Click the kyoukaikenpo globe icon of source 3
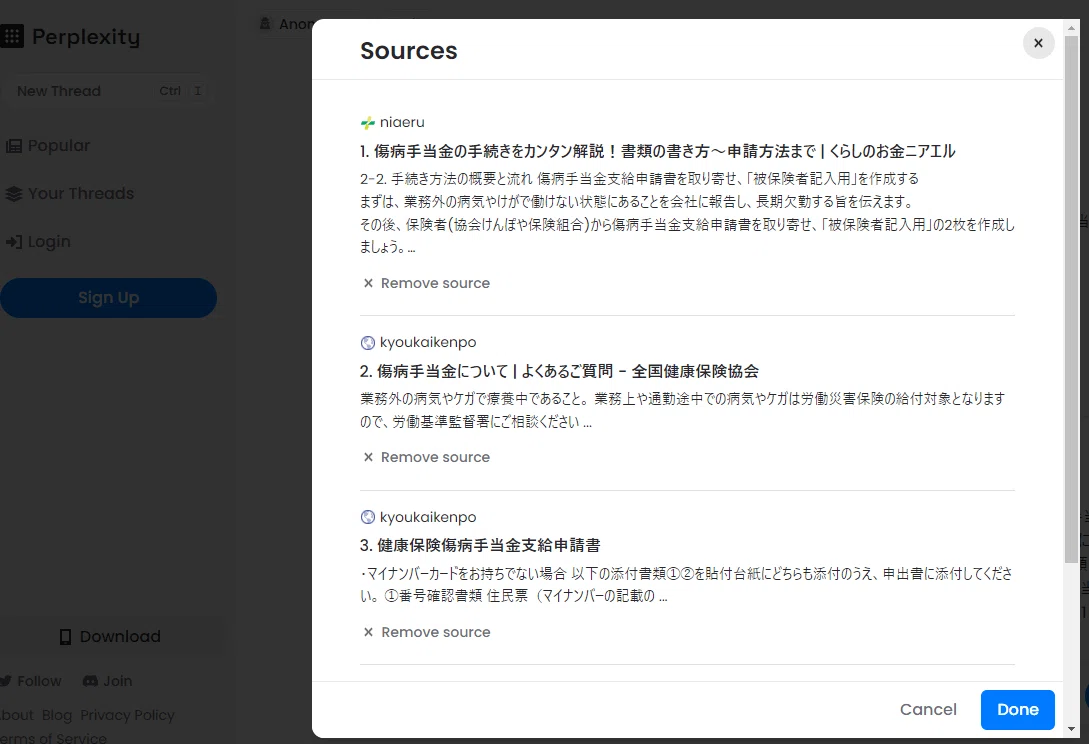1089x744 pixels. point(367,517)
